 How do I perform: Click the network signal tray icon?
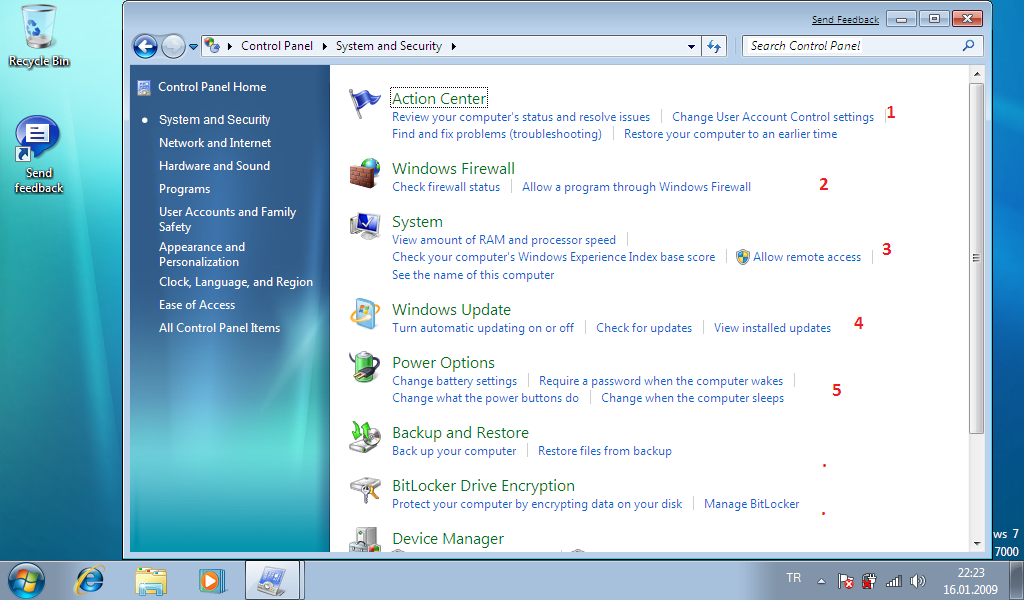pos(893,580)
